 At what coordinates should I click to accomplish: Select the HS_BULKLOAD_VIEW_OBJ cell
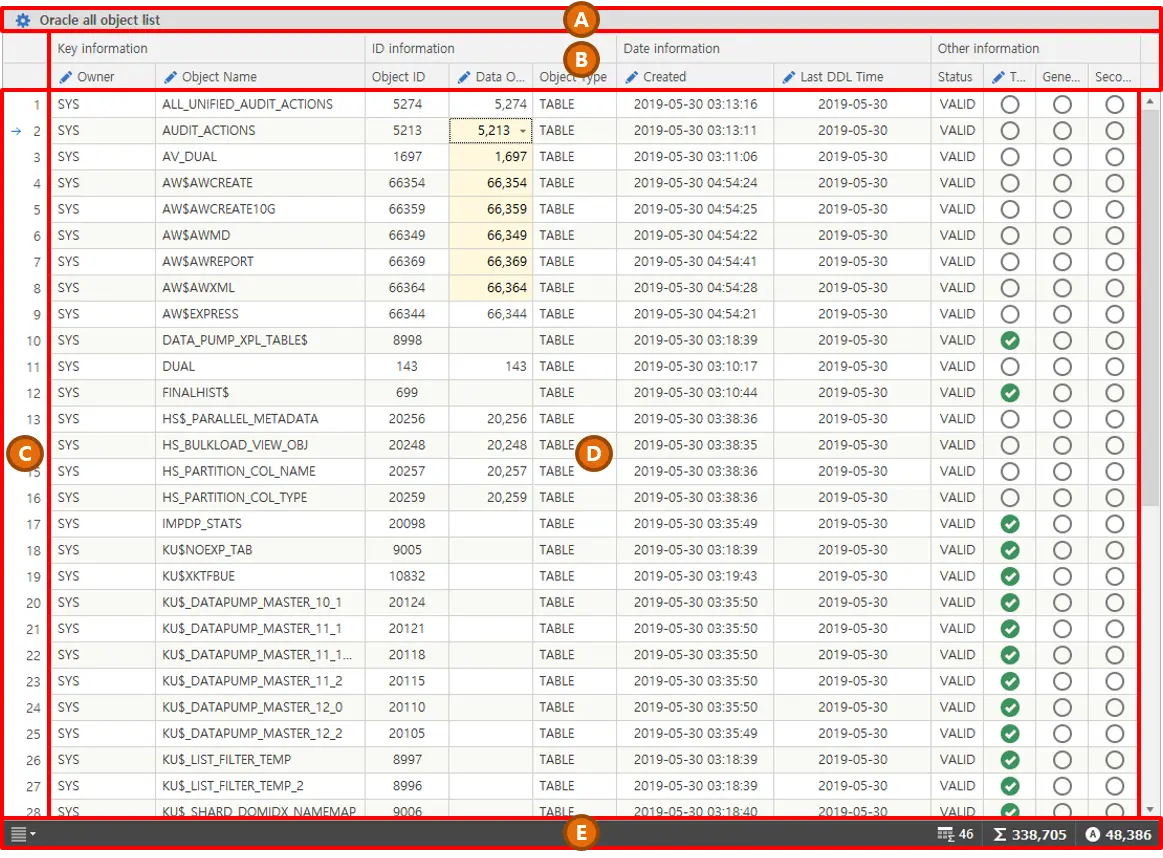(x=260, y=445)
